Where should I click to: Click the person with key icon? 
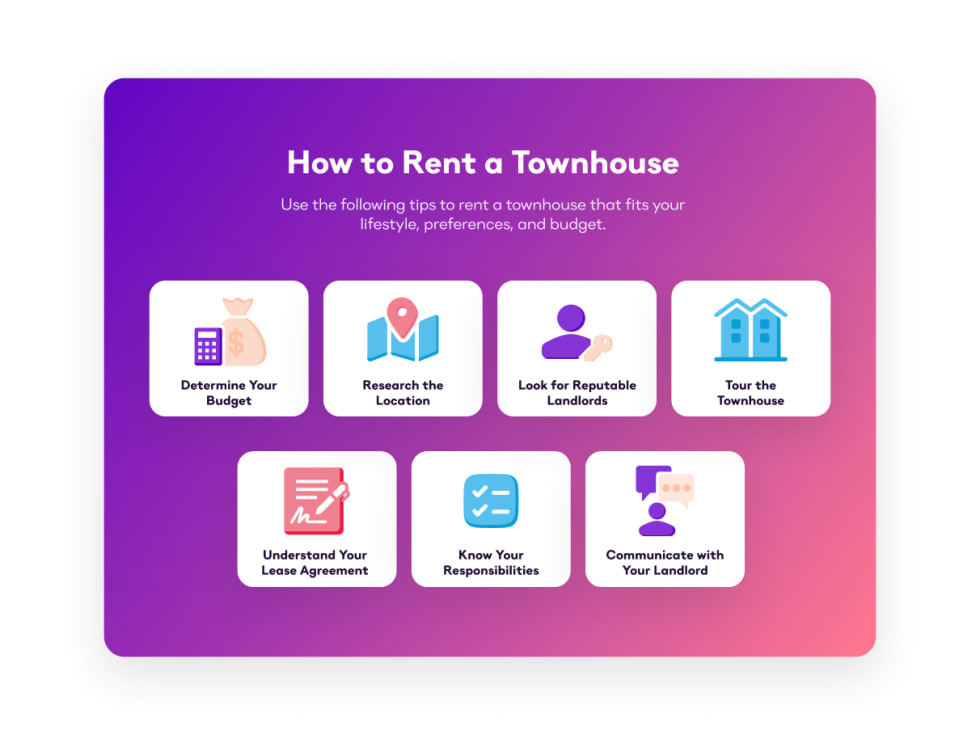576,332
